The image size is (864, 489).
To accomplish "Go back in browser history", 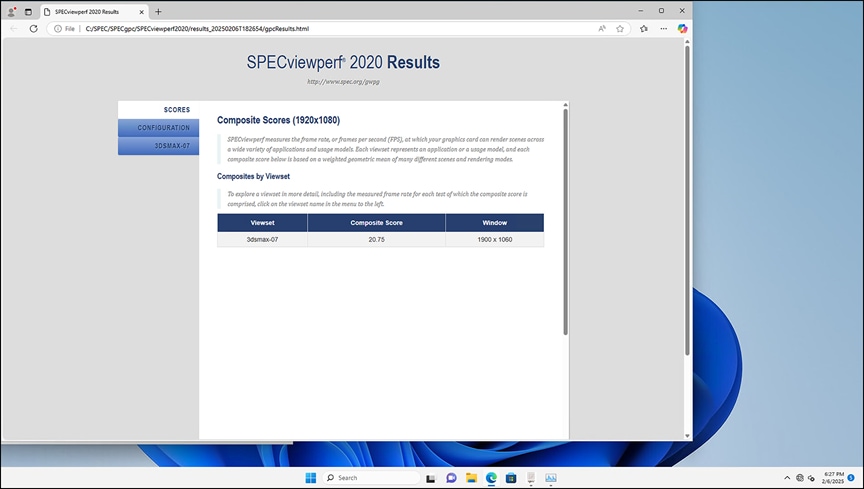I will [x=14, y=29].
